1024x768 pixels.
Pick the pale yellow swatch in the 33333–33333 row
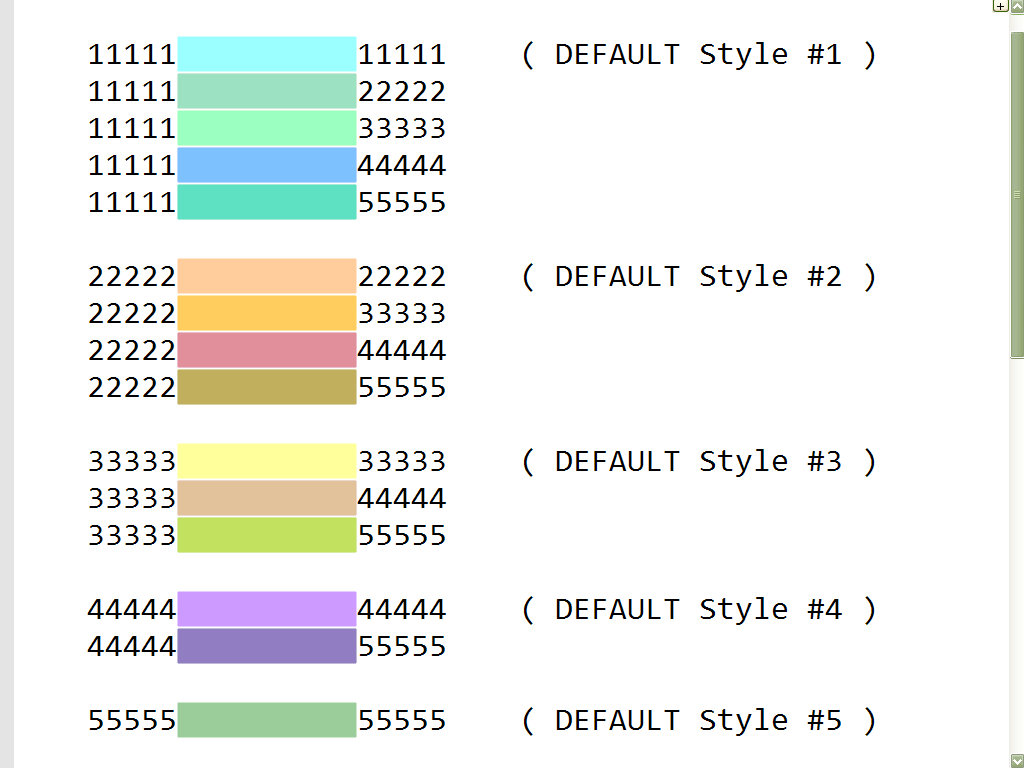(267, 461)
